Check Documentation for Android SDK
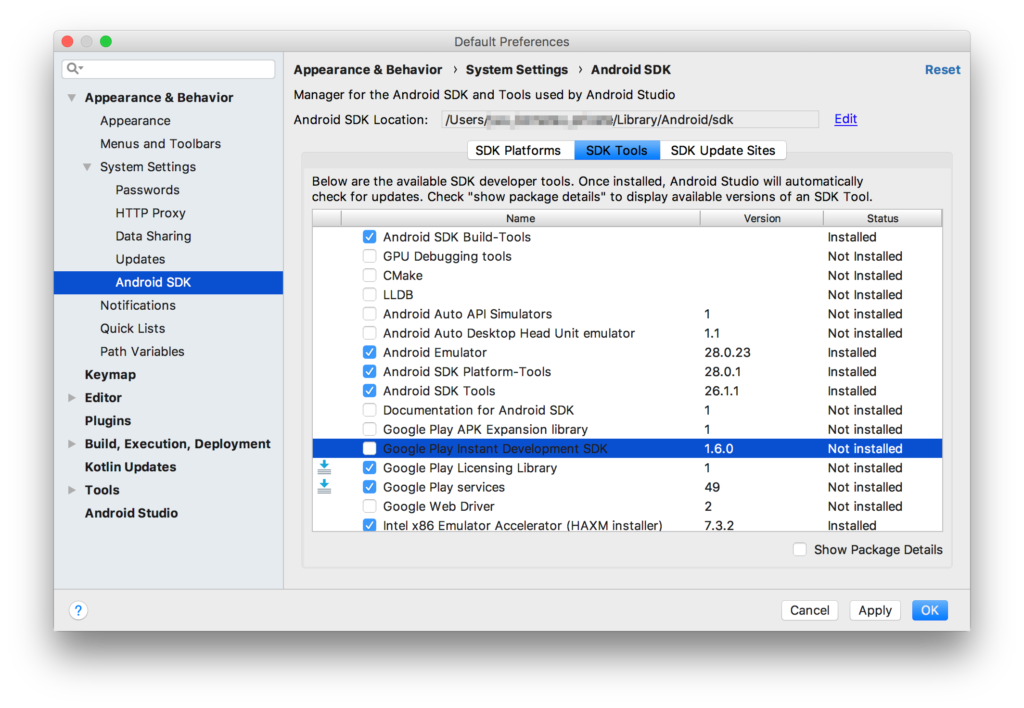 pos(370,410)
